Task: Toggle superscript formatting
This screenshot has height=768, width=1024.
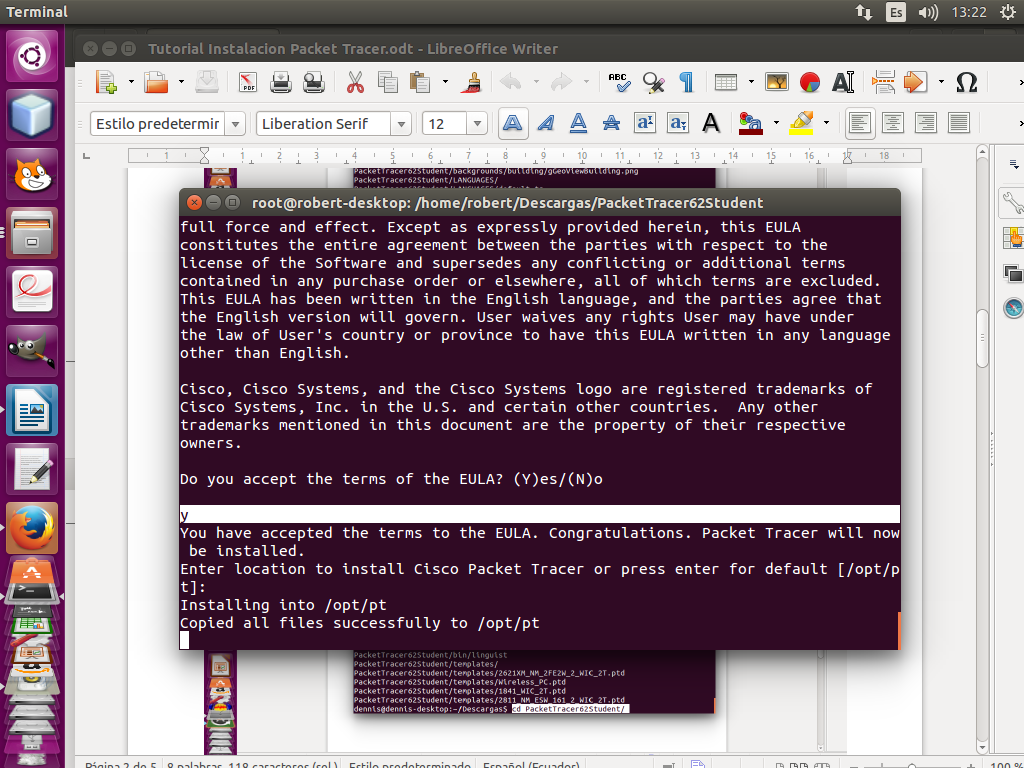Action: pyautogui.click(x=645, y=123)
